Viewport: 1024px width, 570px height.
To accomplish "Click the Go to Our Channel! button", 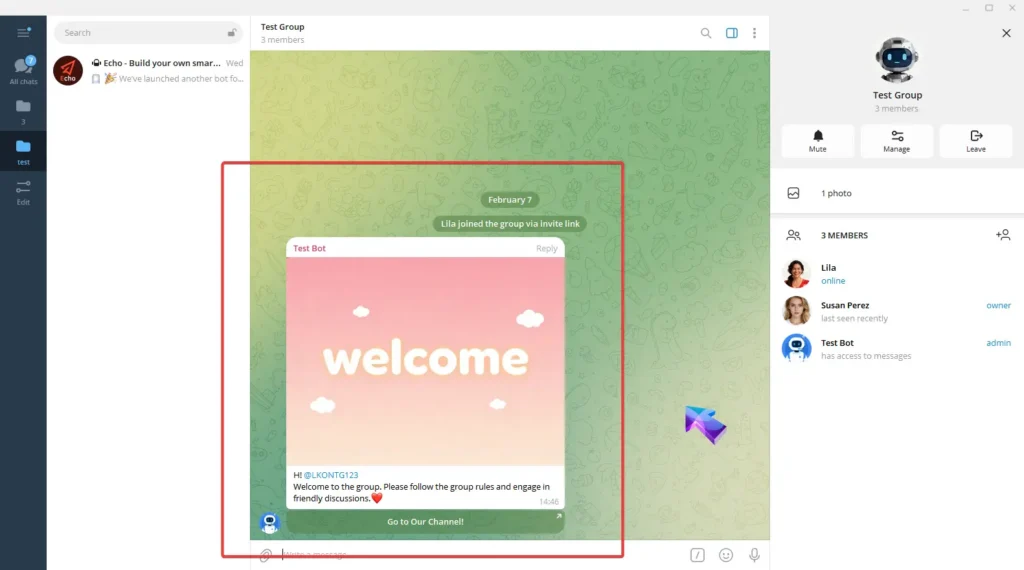I will [425, 521].
